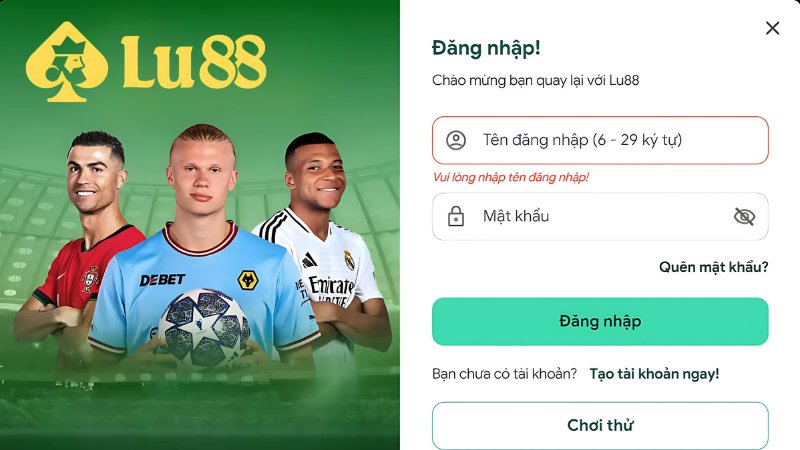Focus the Tên đăng nhập input field

pyautogui.click(x=600, y=140)
